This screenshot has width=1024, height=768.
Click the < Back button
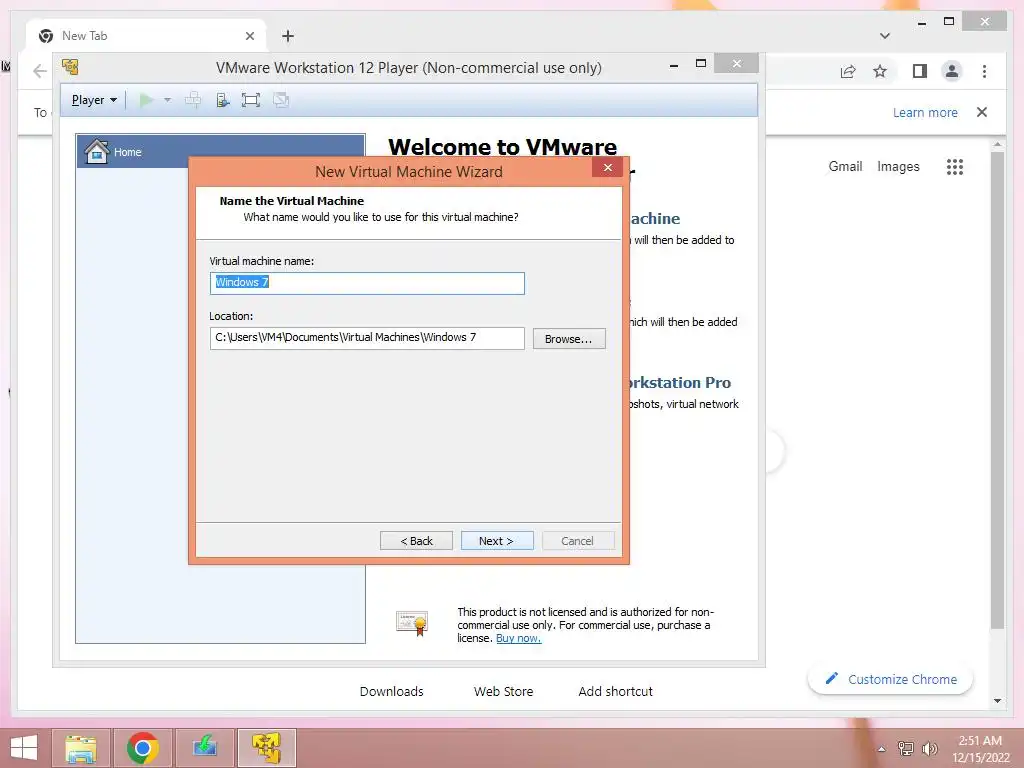click(416, 541)
